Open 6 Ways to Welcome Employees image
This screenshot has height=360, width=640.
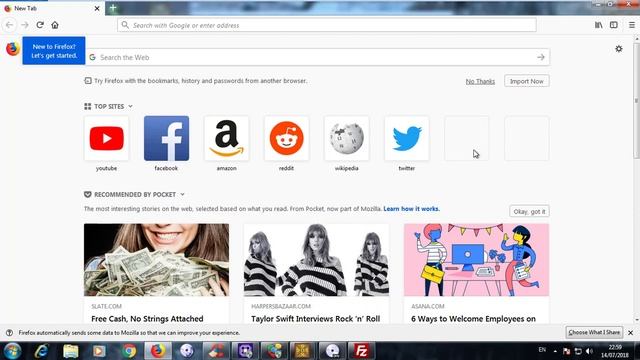[x=476, y=260]
